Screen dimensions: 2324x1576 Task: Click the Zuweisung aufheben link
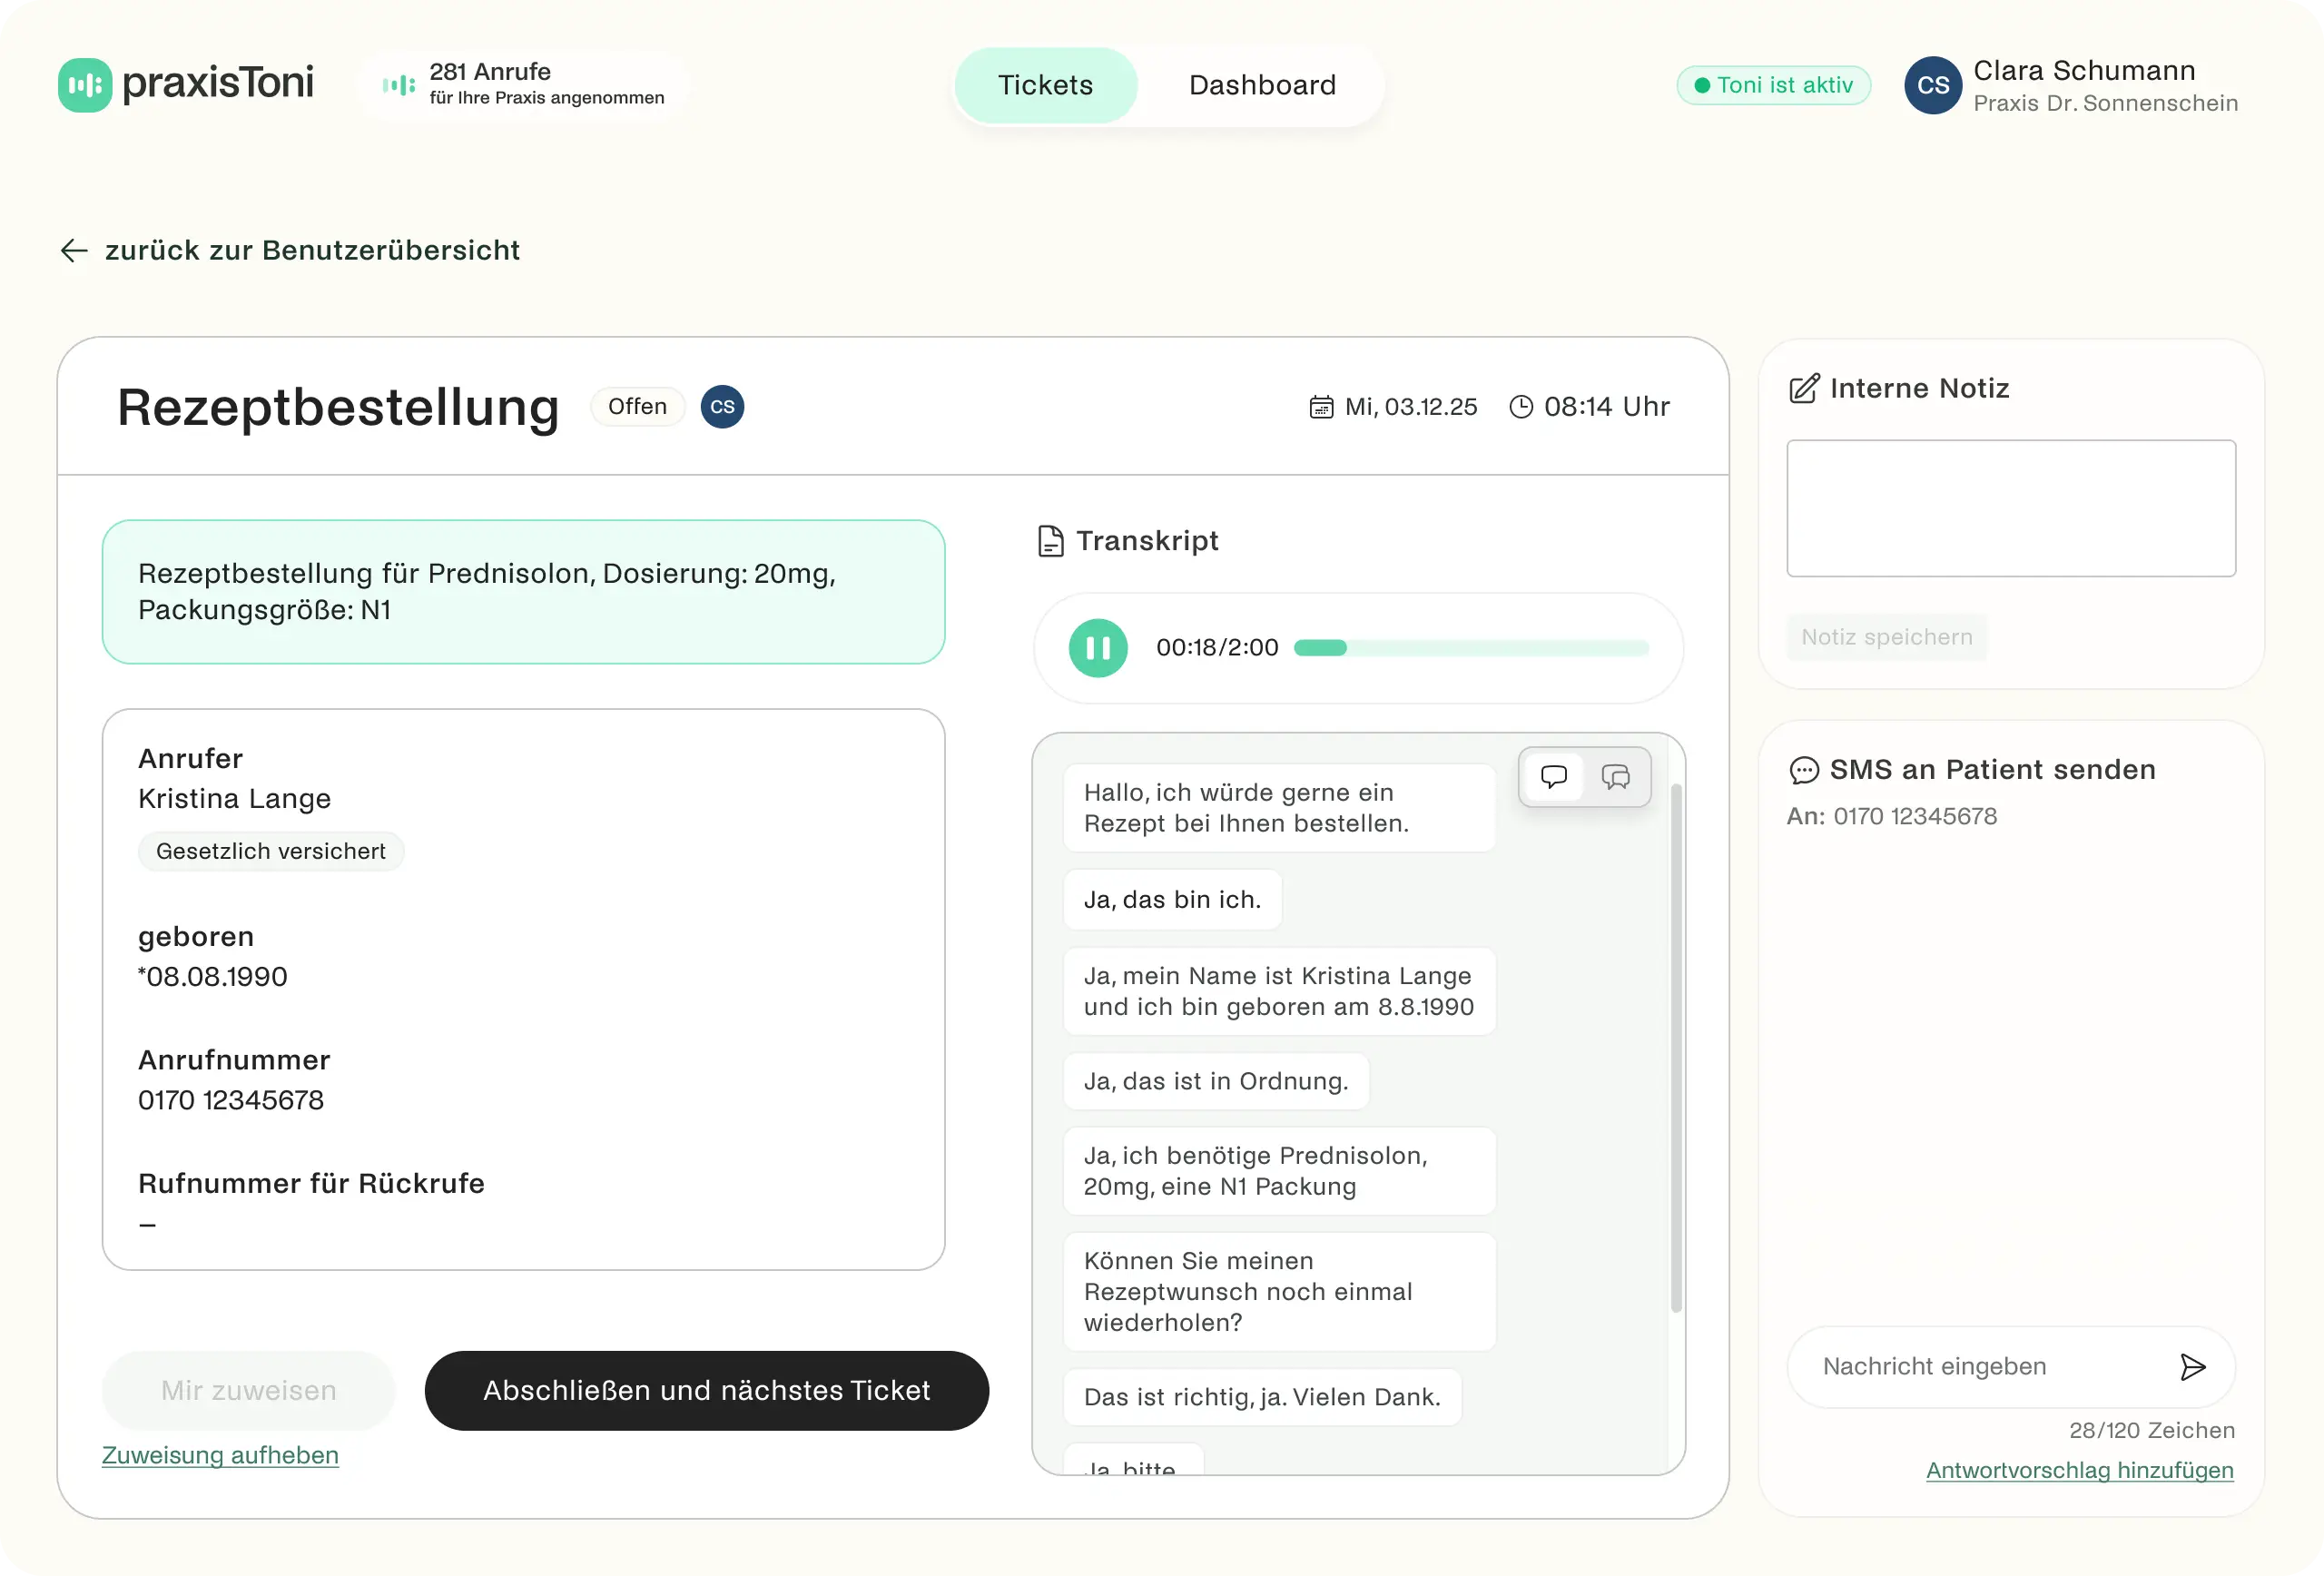[220, 1455]
